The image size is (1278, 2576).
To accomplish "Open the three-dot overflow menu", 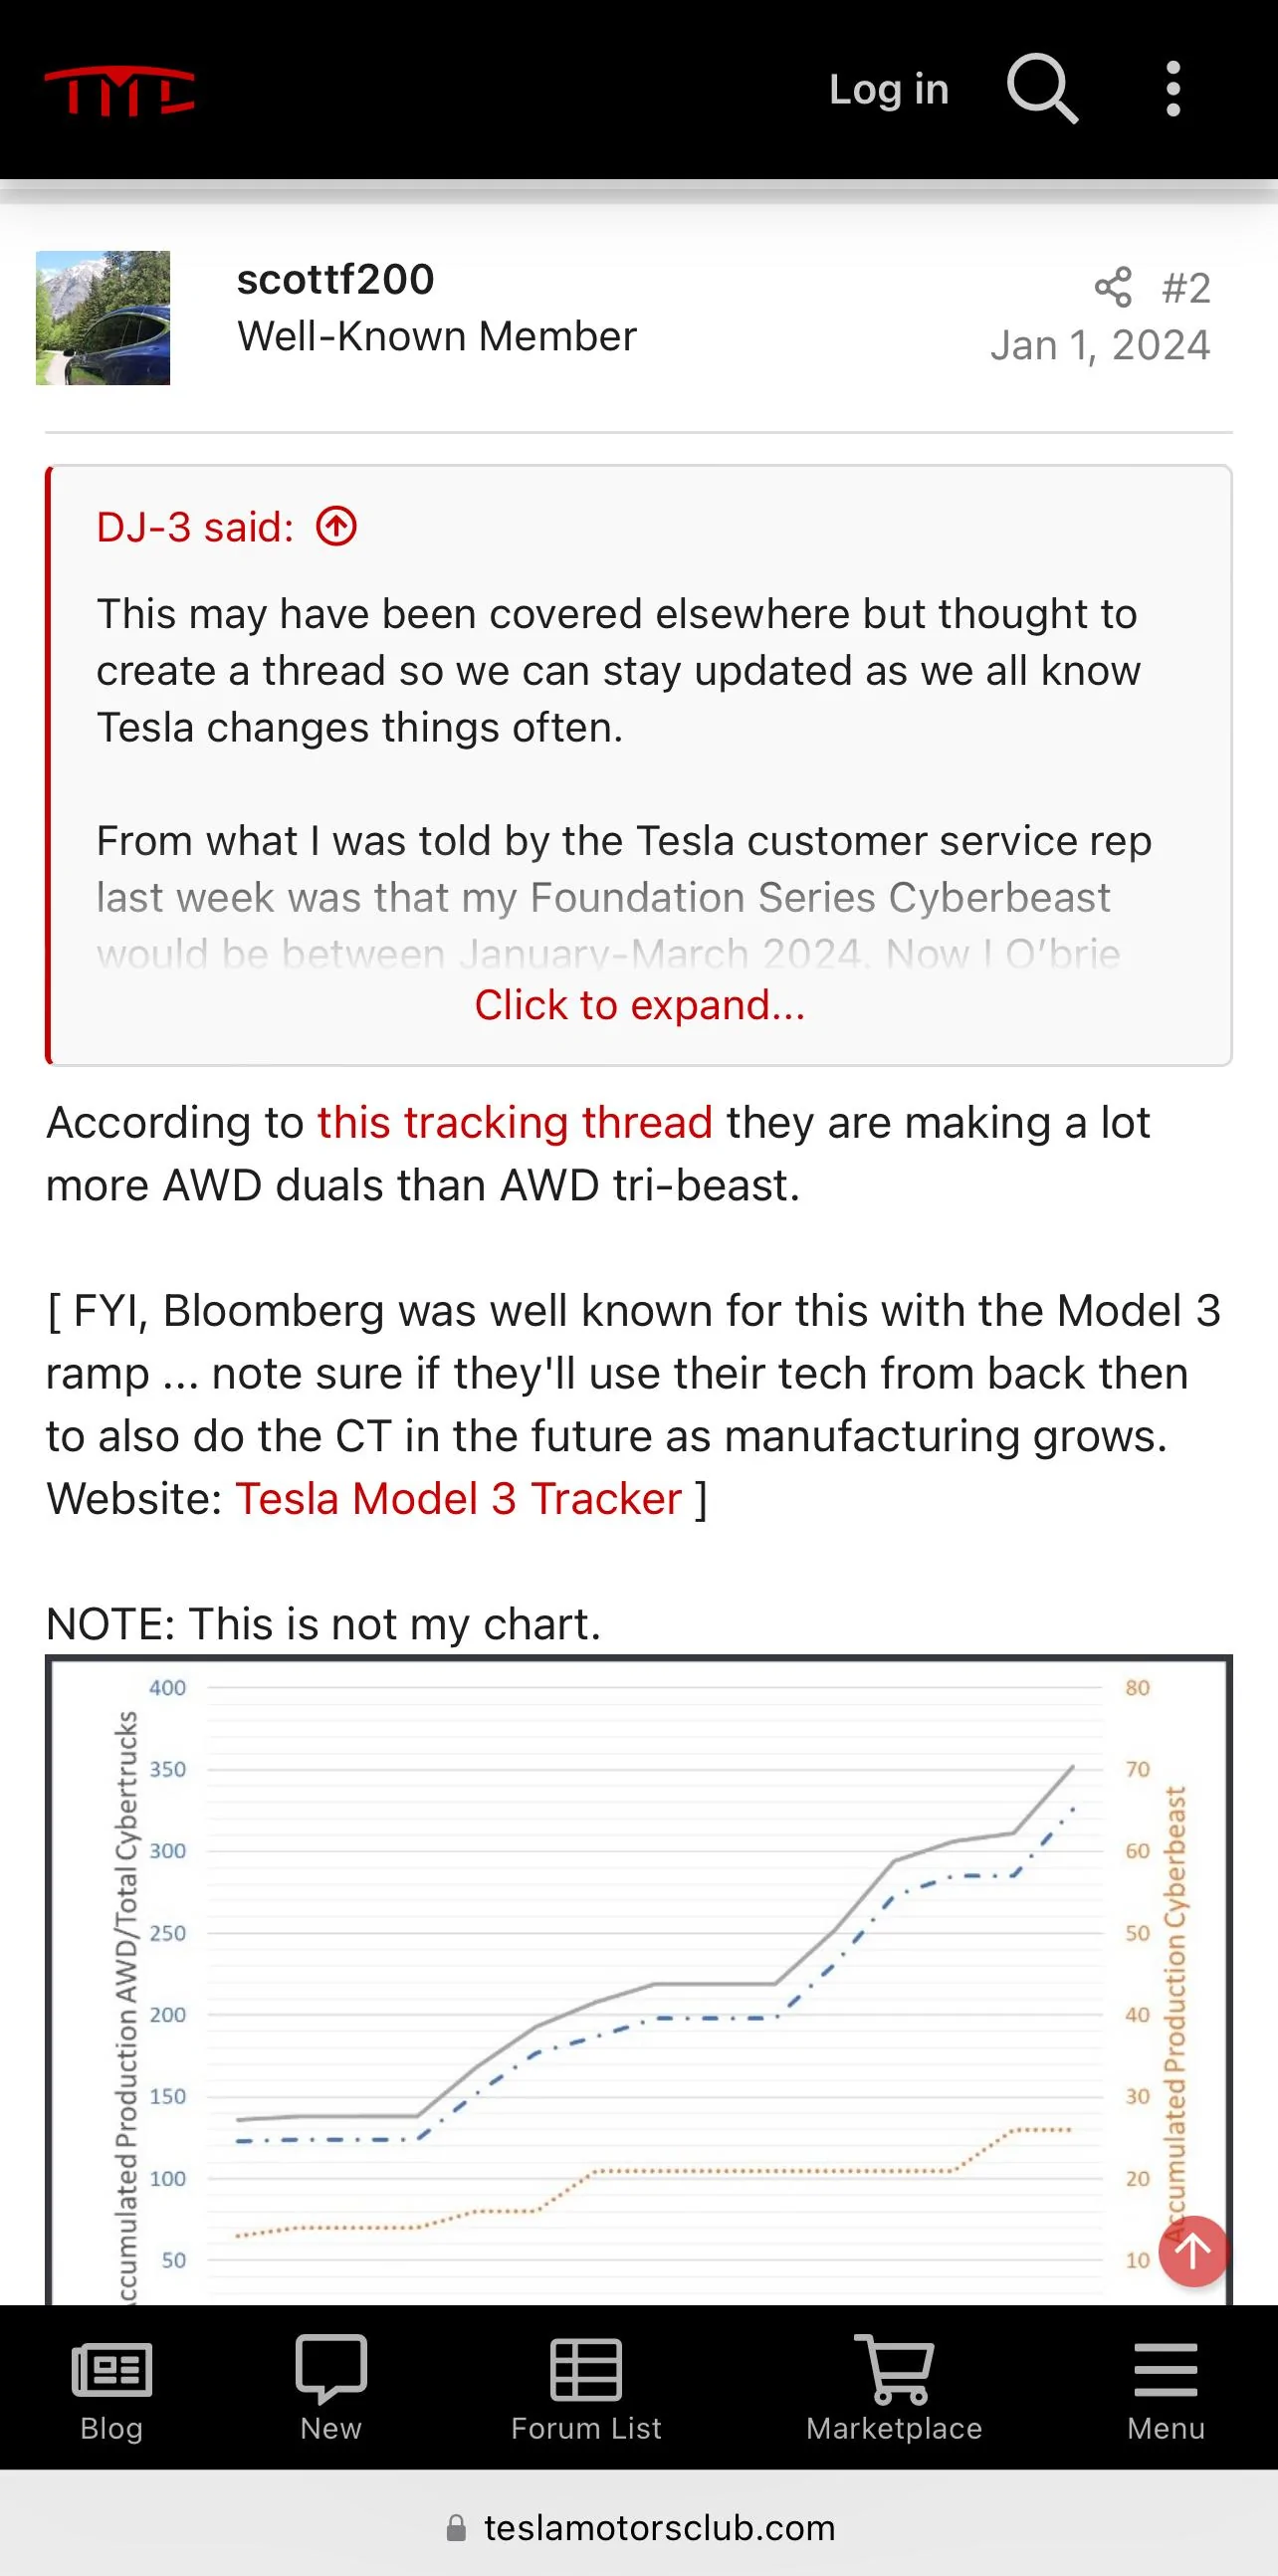I will (1173, 89).
